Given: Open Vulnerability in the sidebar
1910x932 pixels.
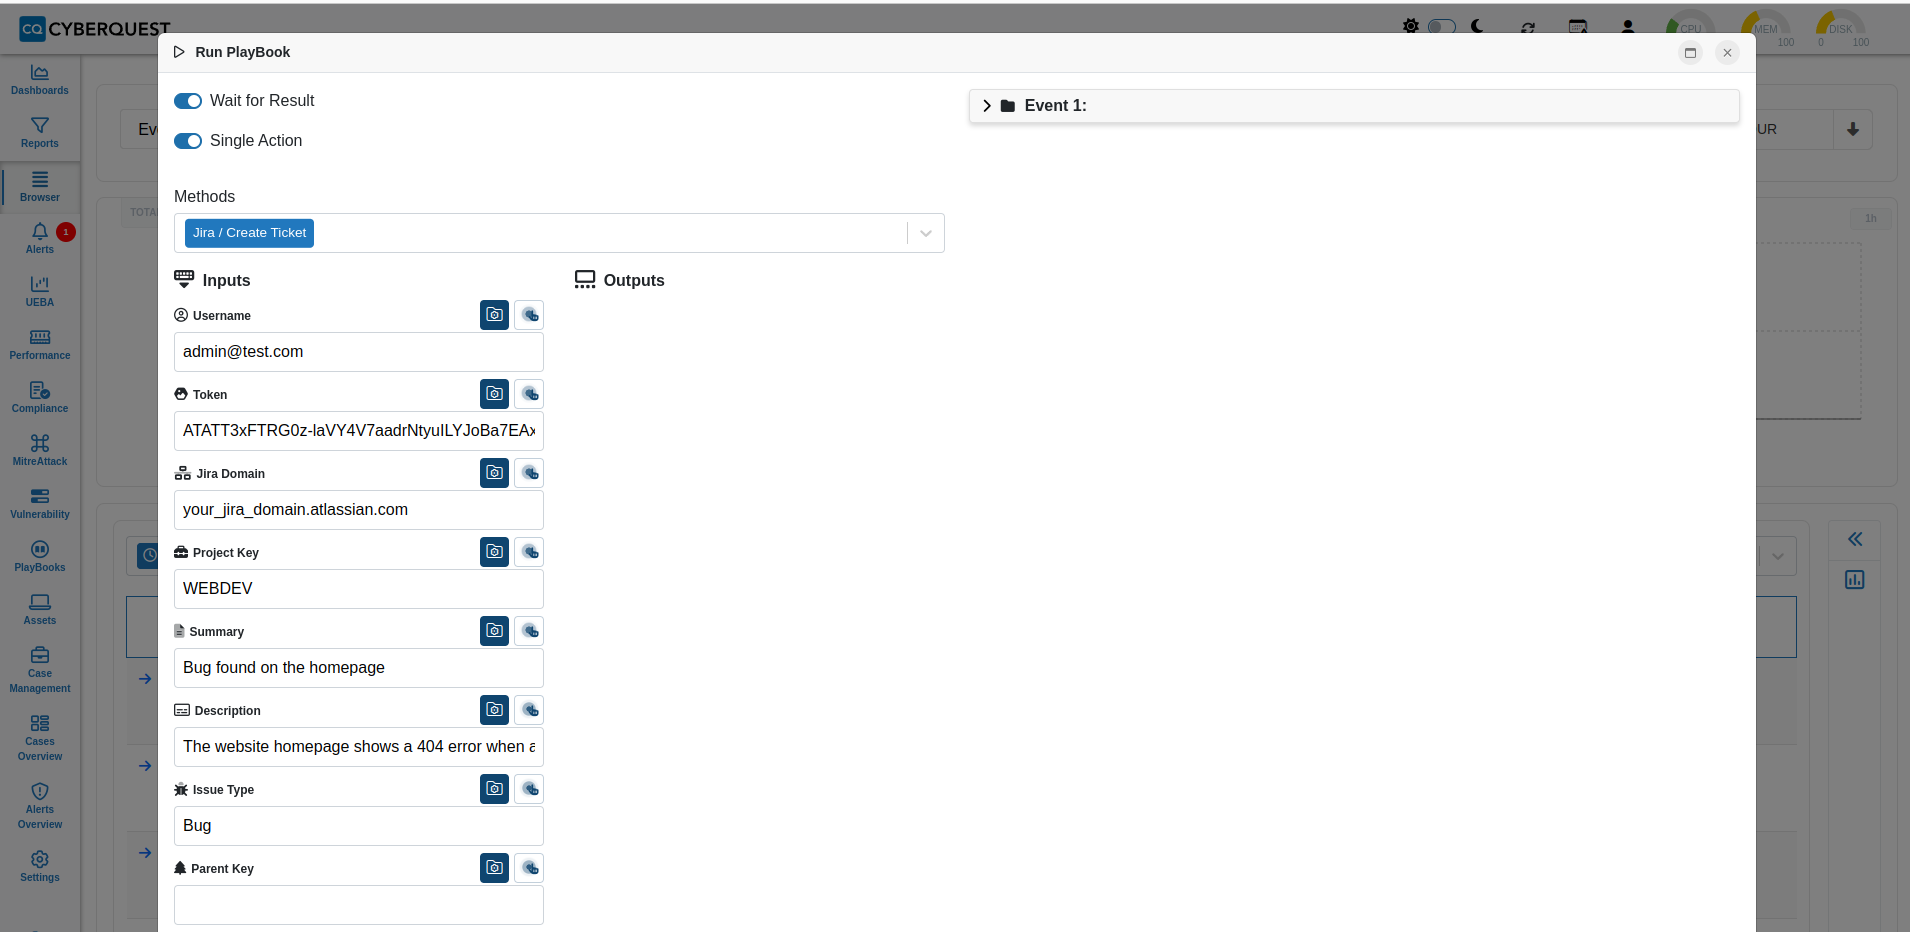Looking at the screenshot, I should point(40,504).
